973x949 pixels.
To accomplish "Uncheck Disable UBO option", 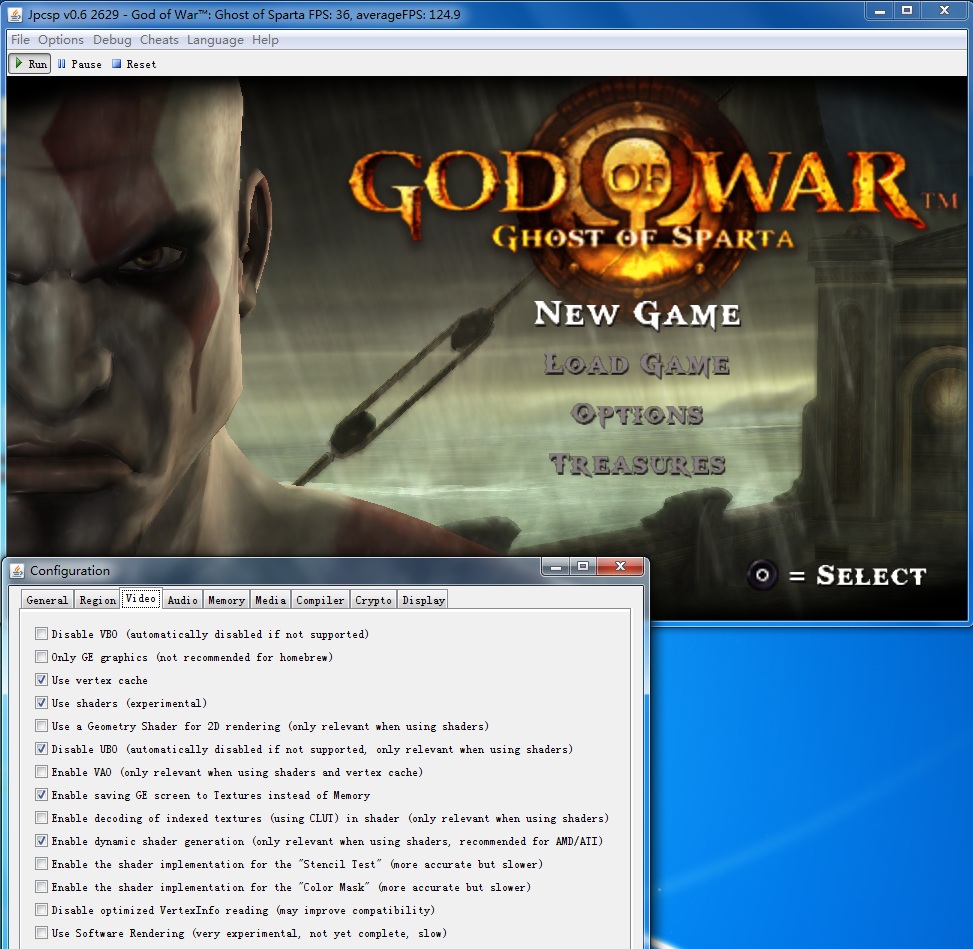I will pyautogui.click(x=41, y=749).
